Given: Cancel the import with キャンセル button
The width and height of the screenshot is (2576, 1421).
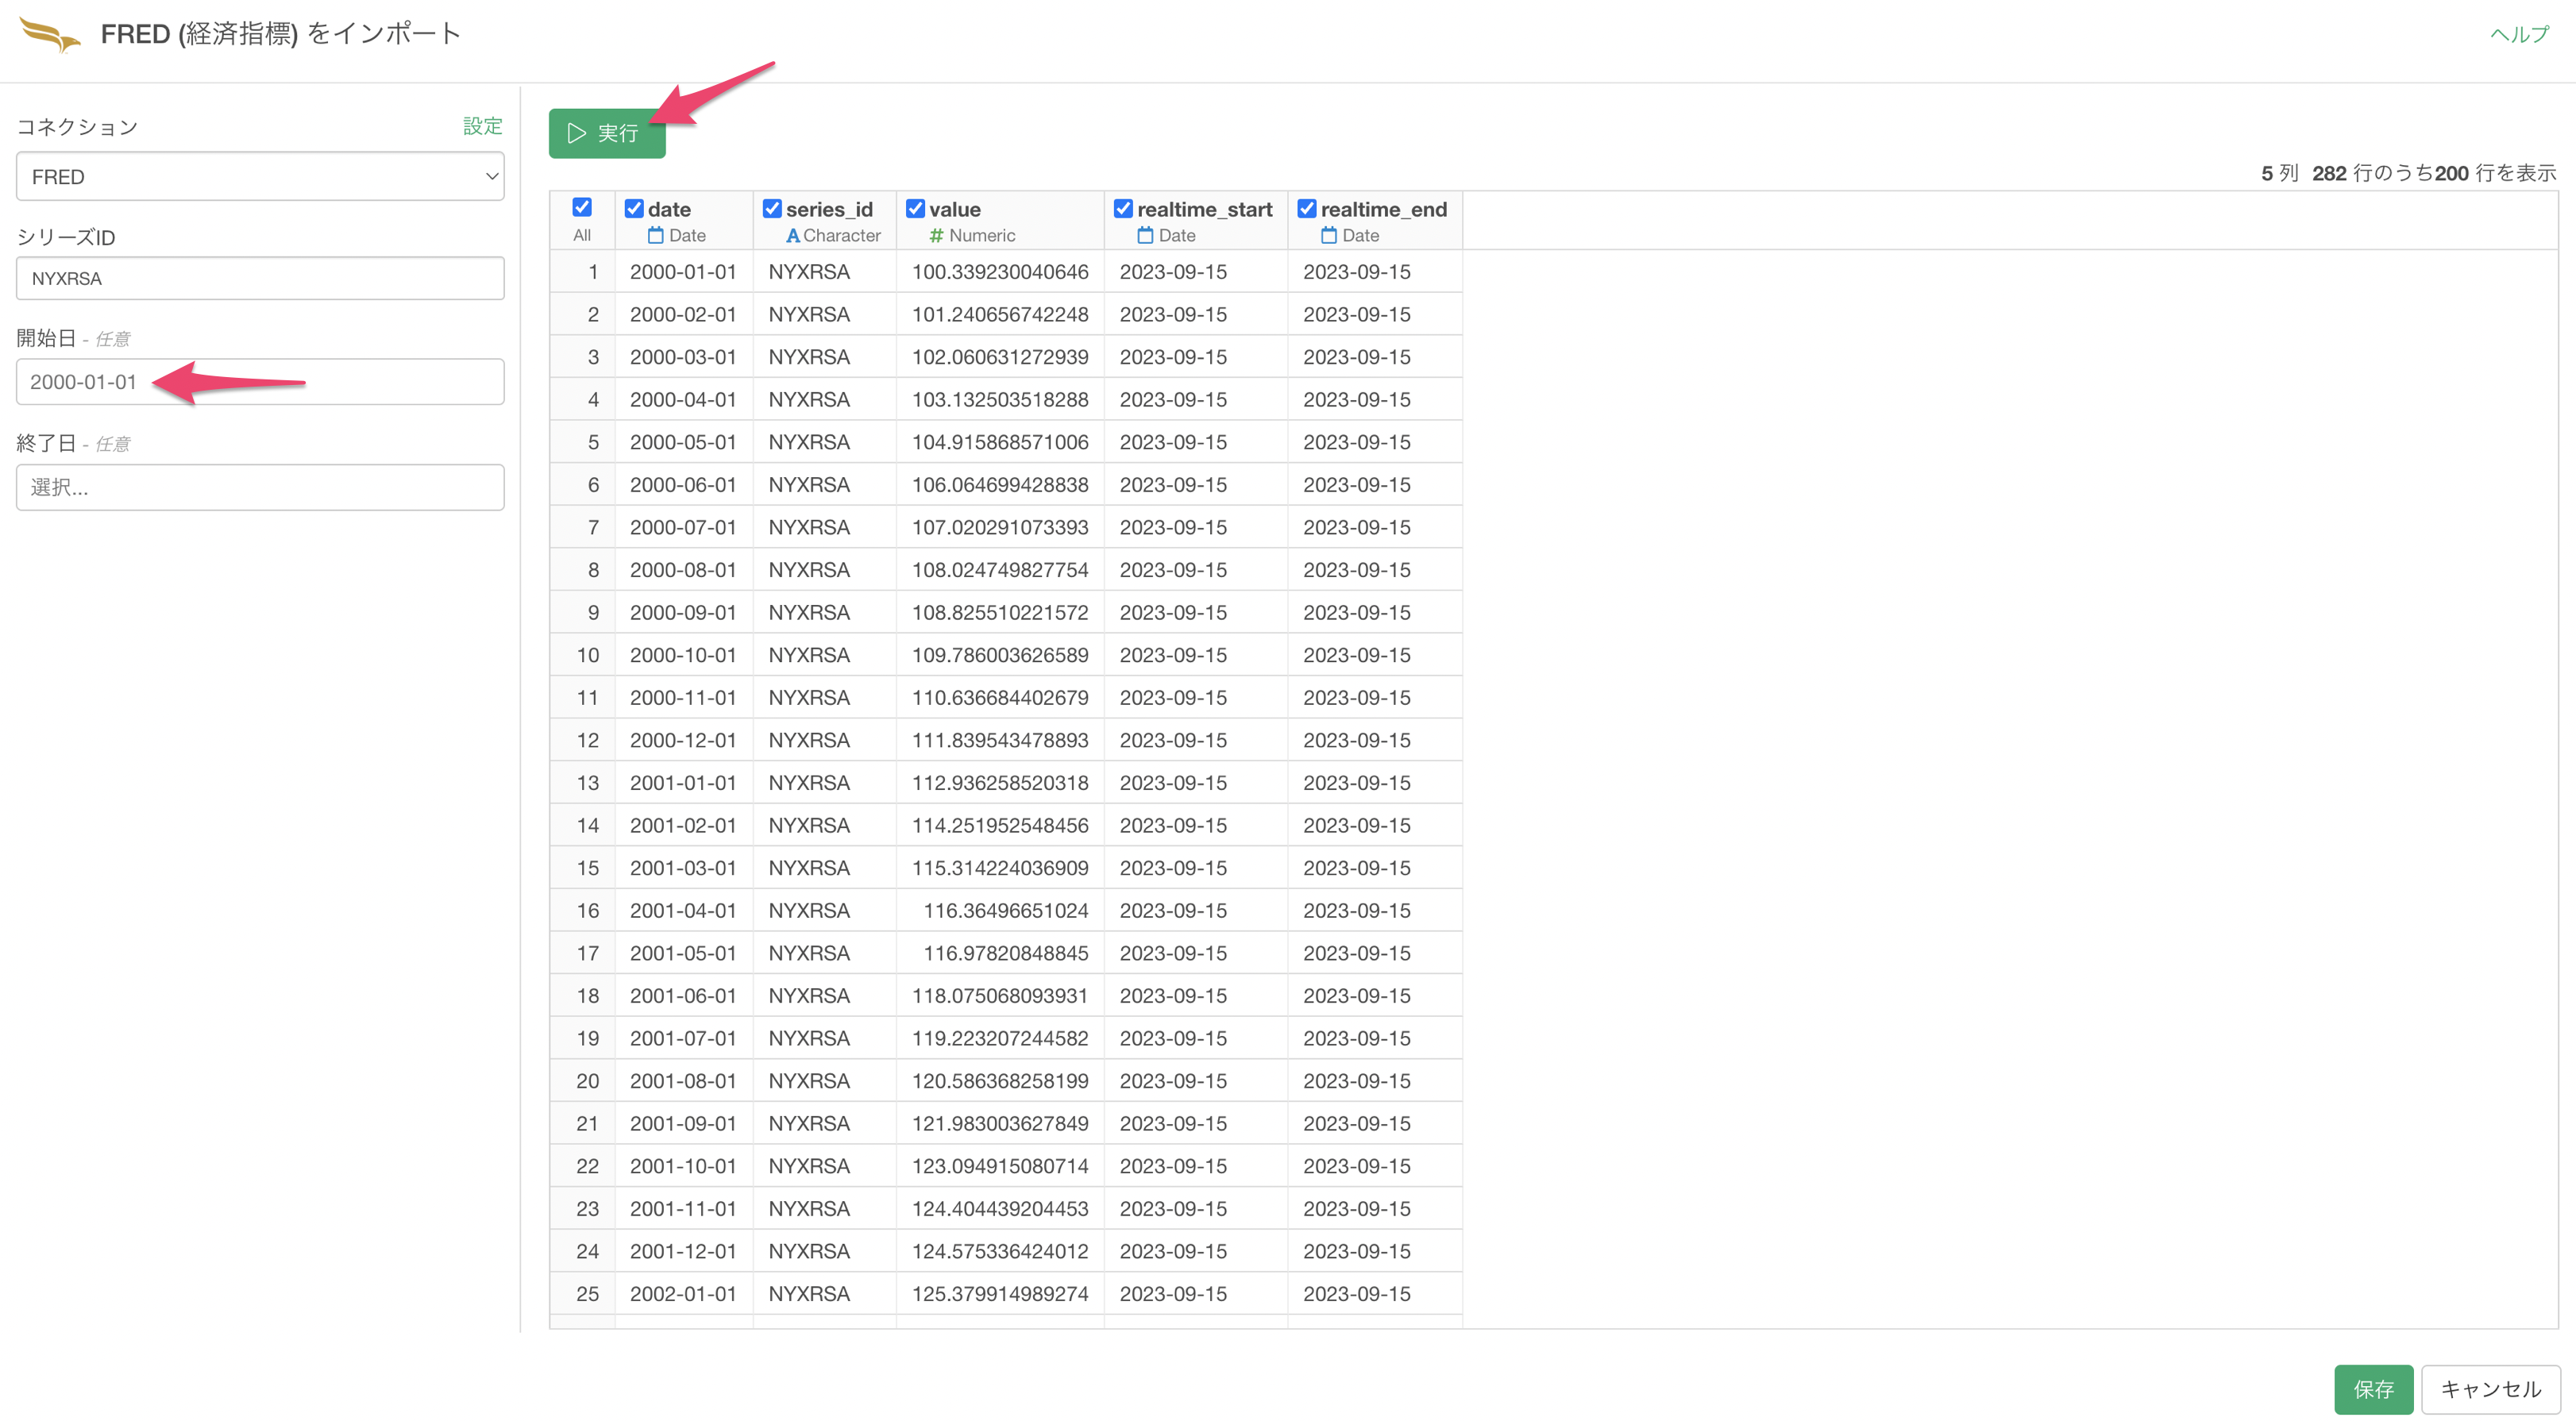Looking at the screenshot, I should 2490,1389.
